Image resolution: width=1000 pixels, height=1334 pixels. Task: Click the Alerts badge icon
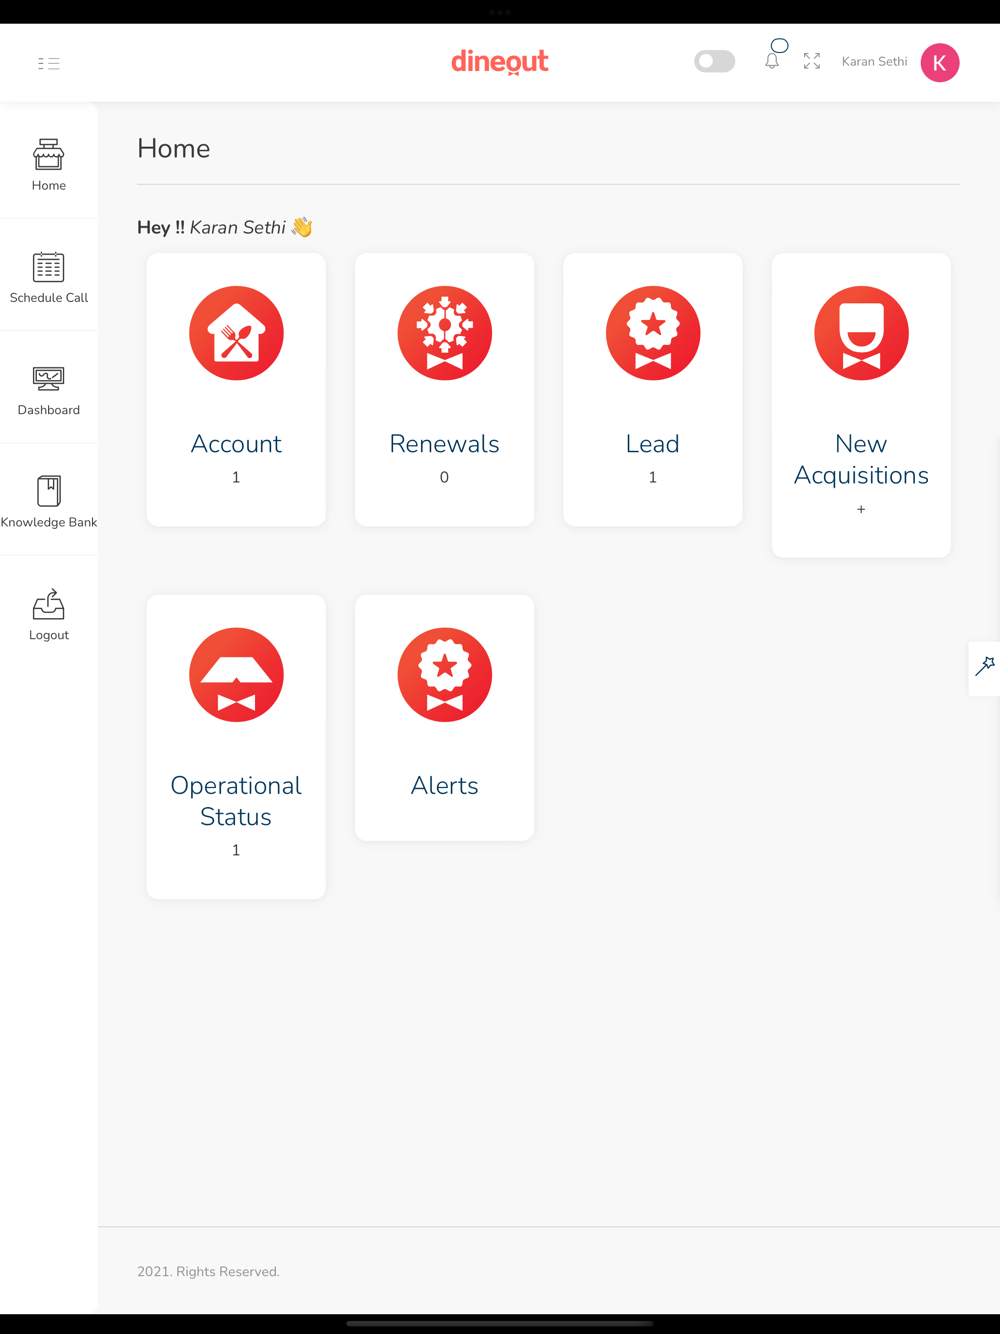click(x=445, y=675)
